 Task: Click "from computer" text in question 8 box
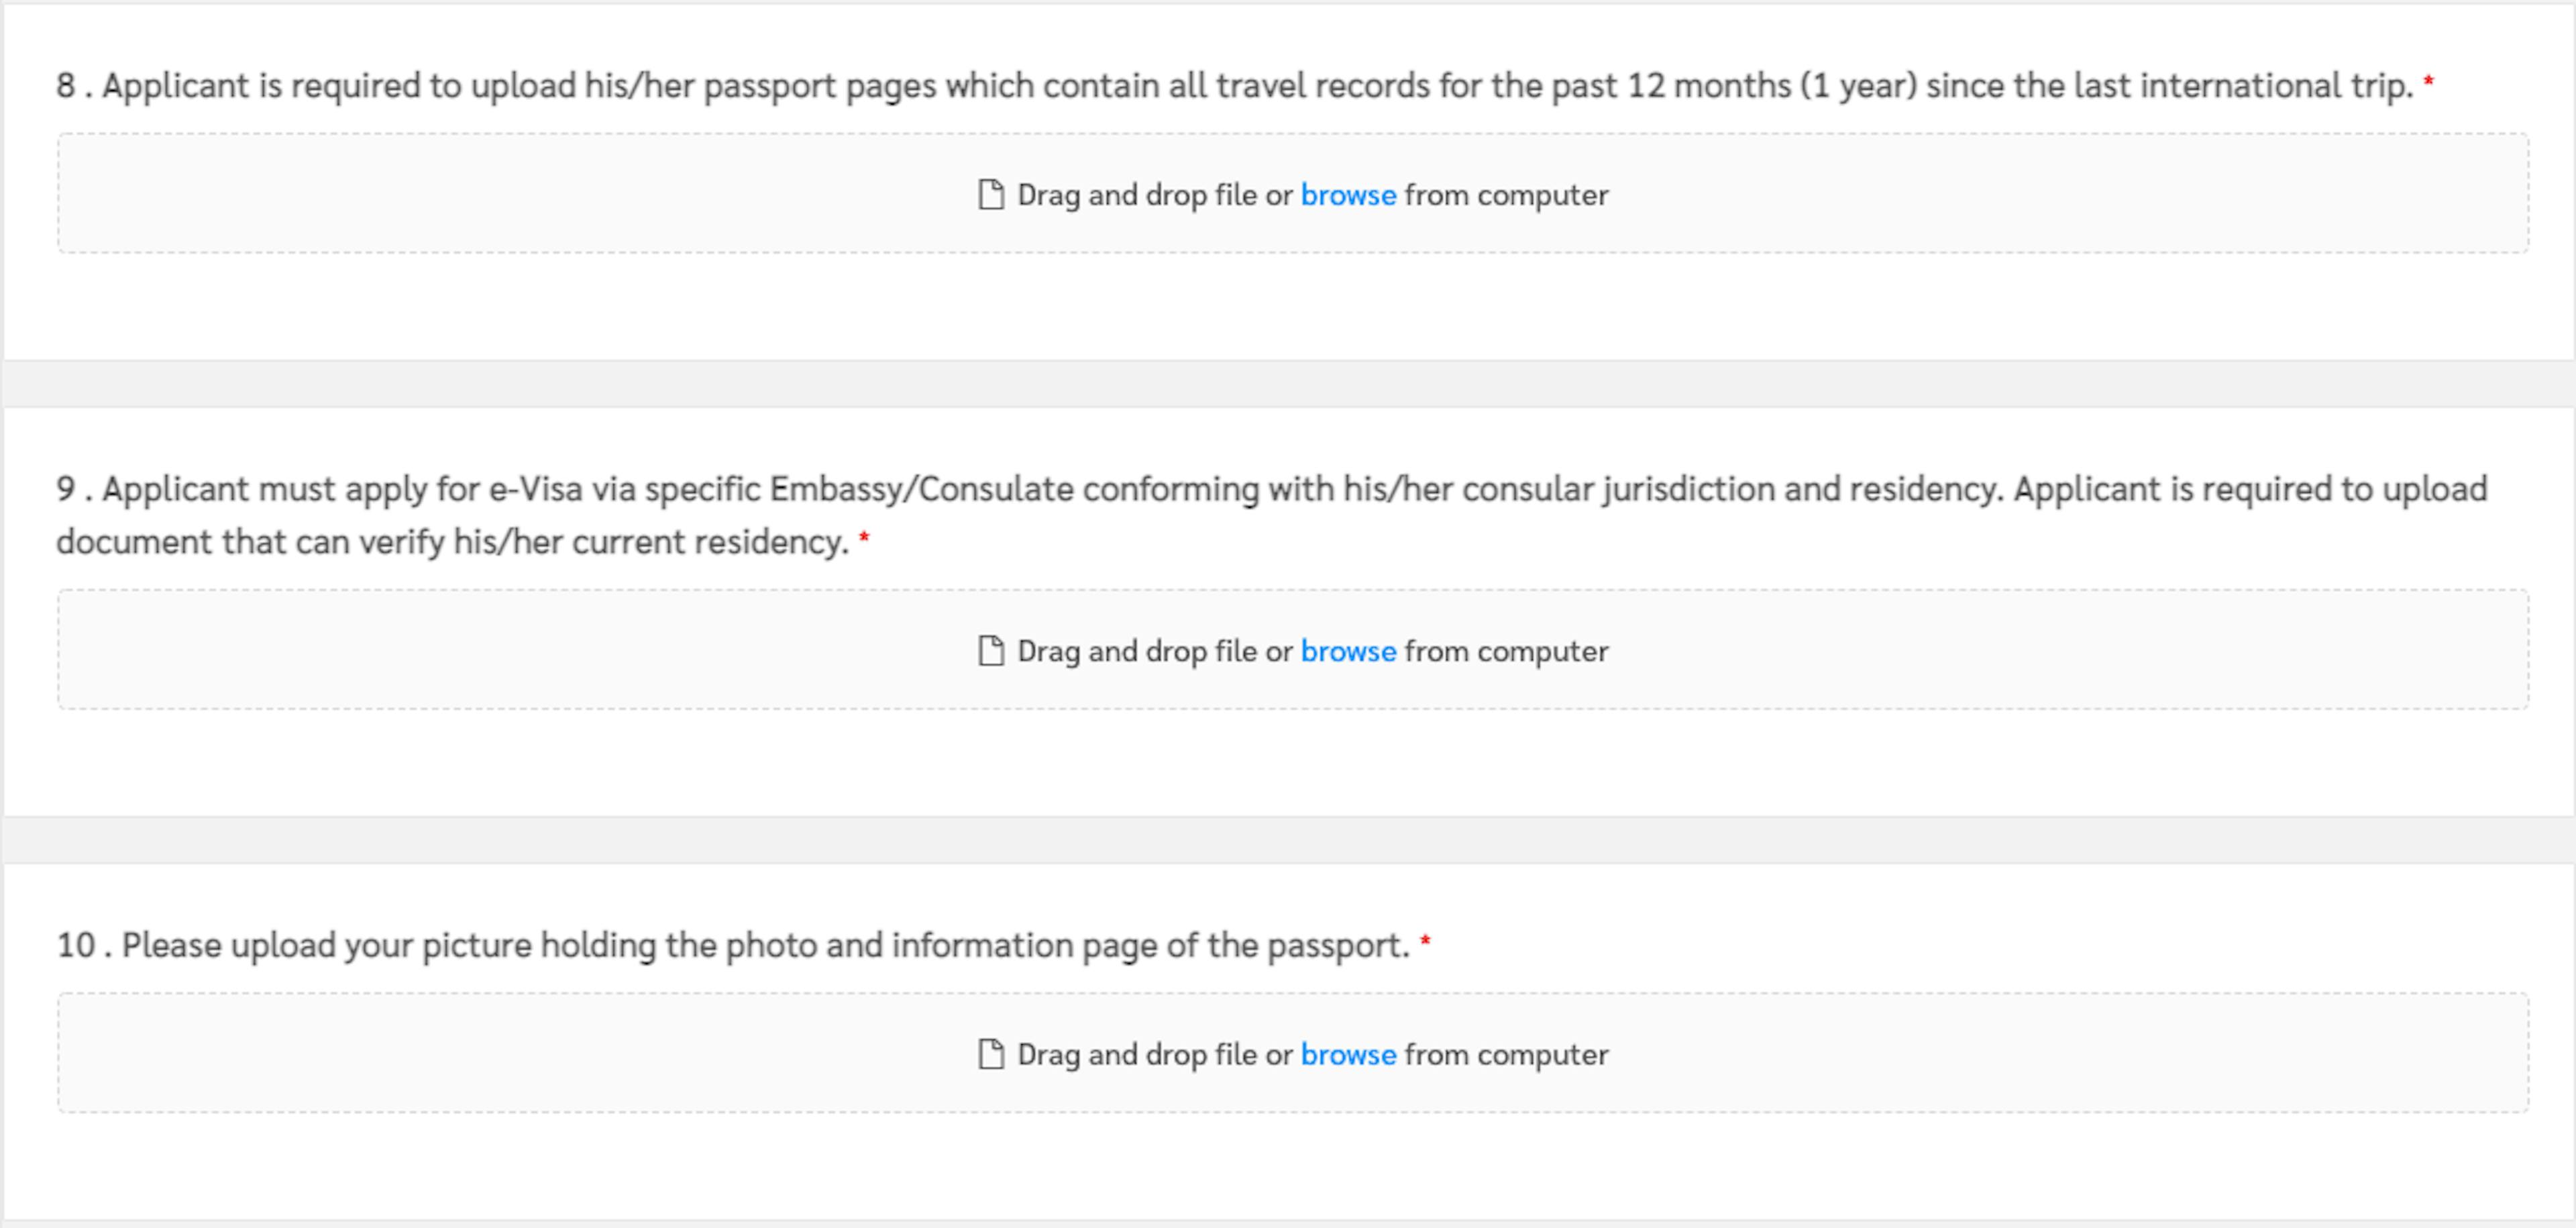[1507, 194]
